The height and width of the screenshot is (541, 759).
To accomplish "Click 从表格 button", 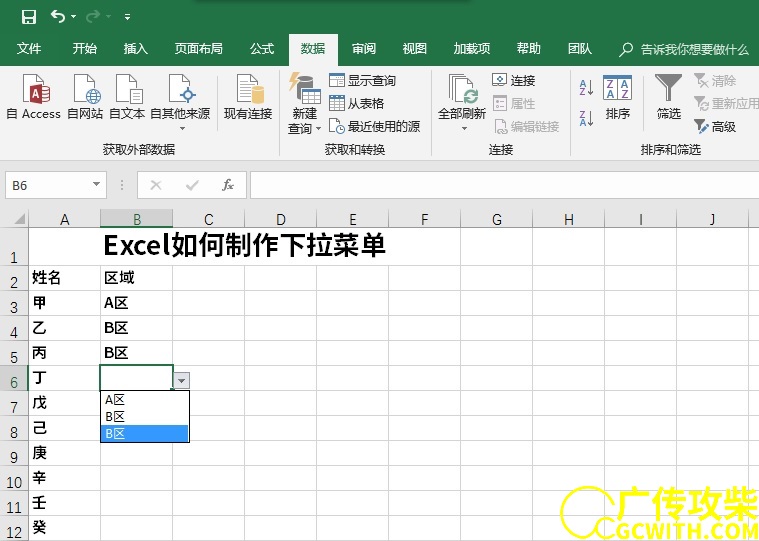I will (357, 103).
